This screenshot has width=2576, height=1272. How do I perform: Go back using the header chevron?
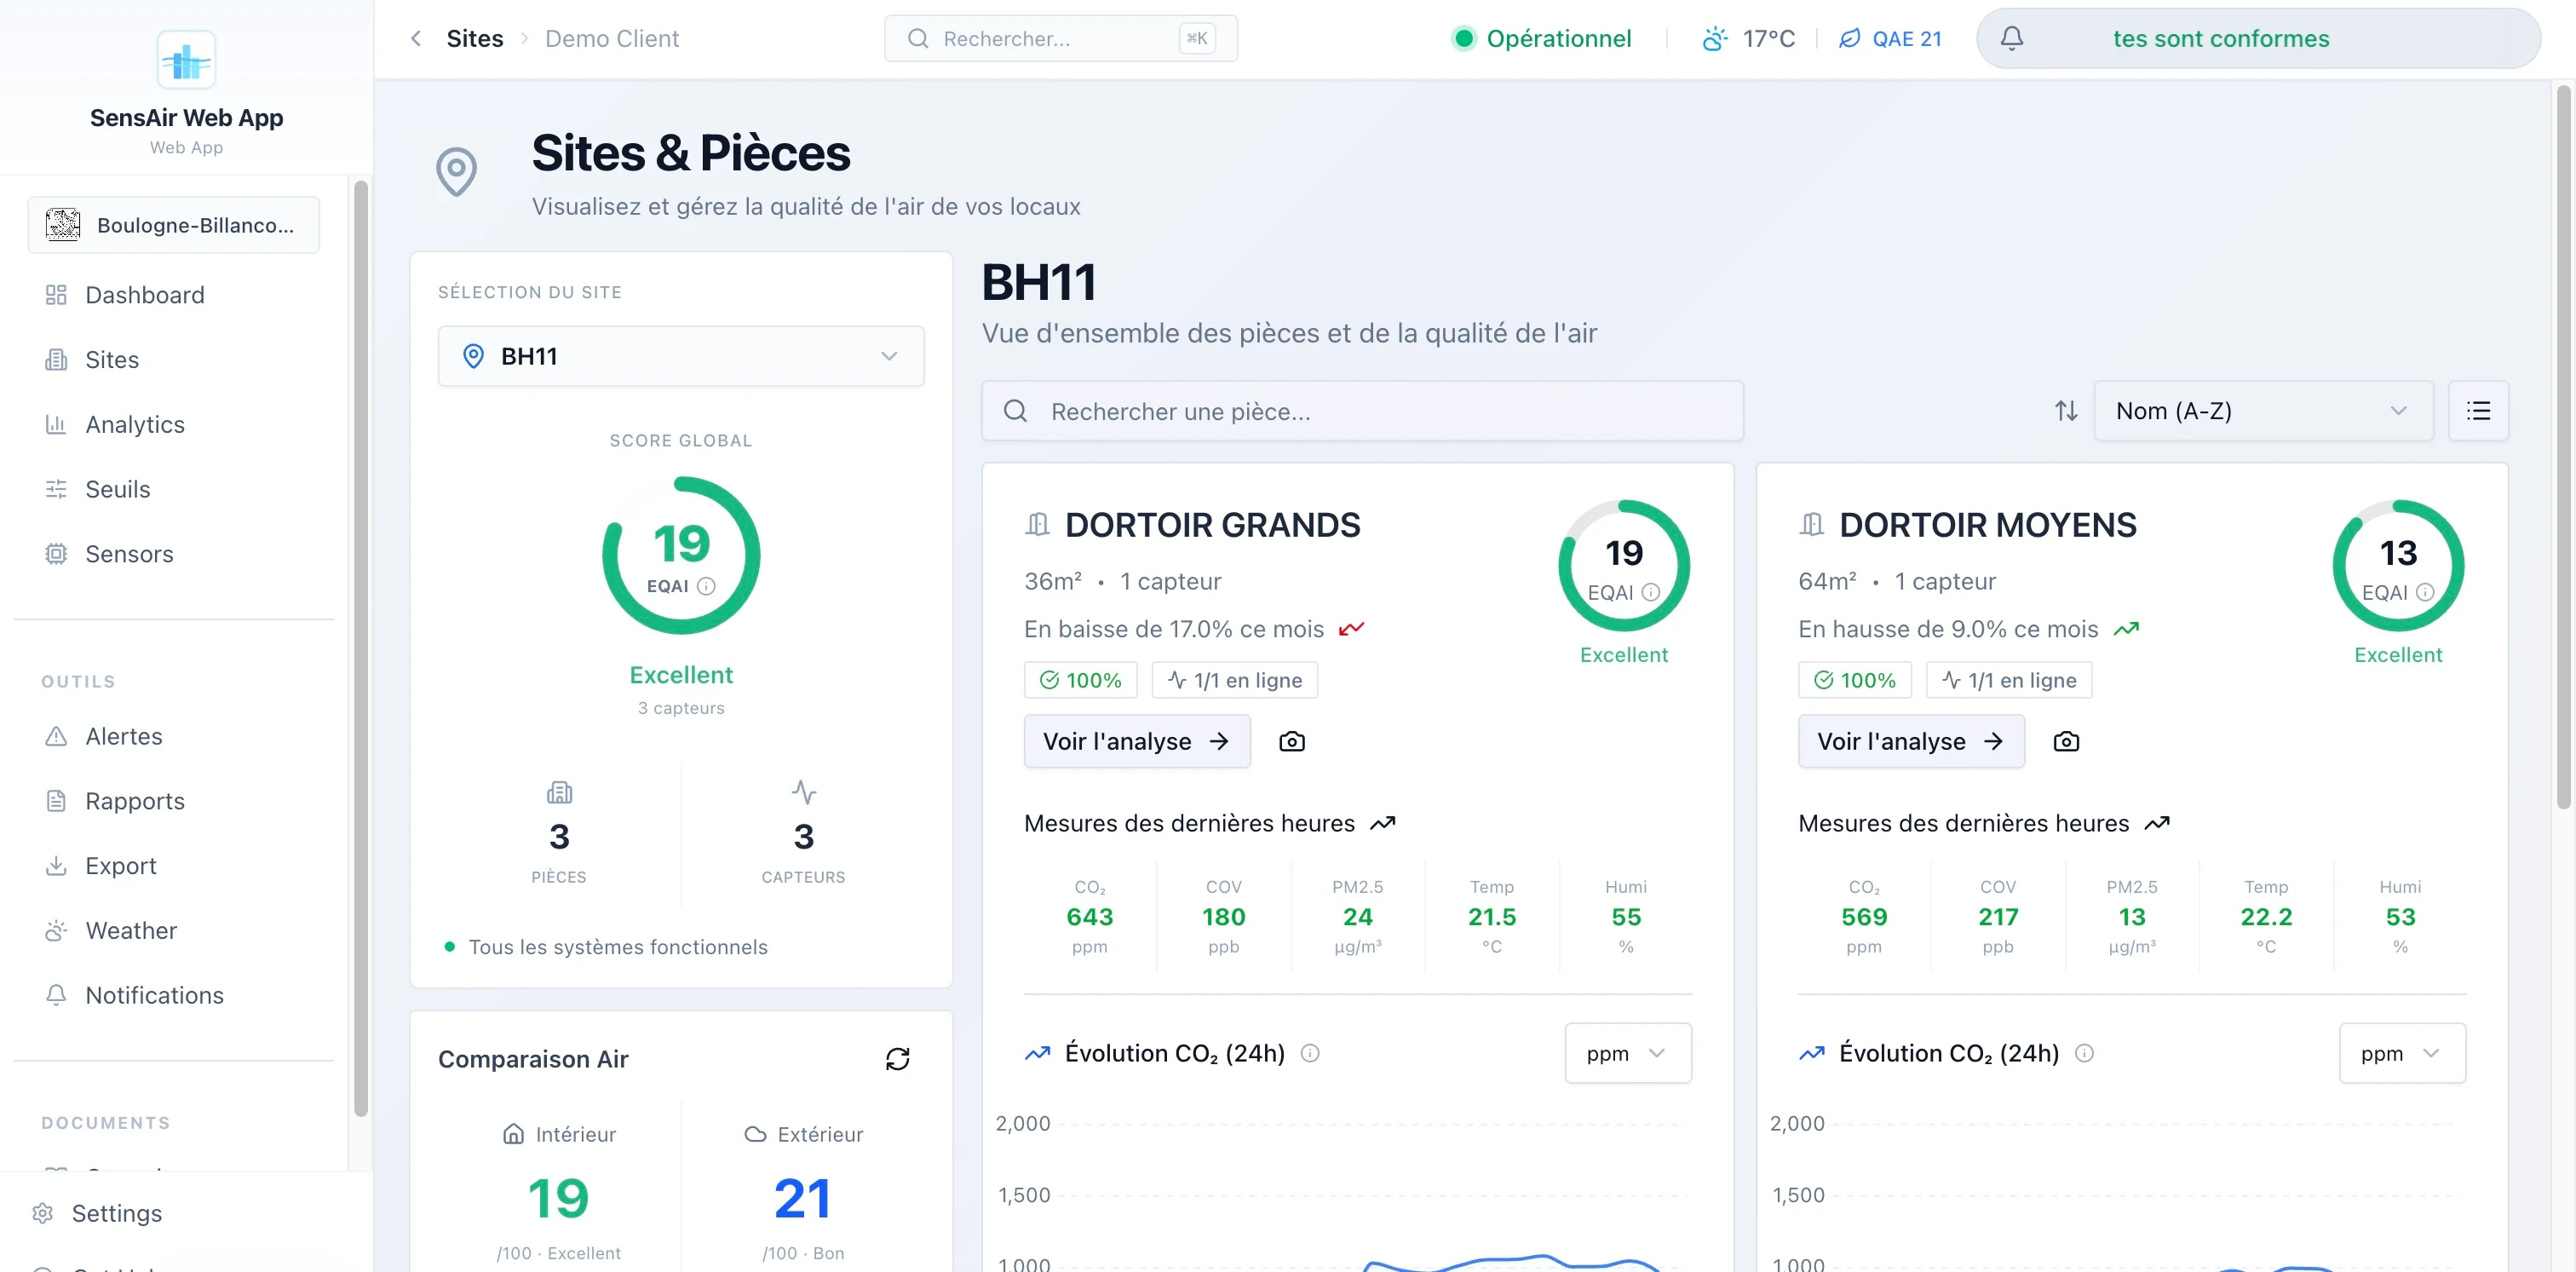[x=416, y=39]
